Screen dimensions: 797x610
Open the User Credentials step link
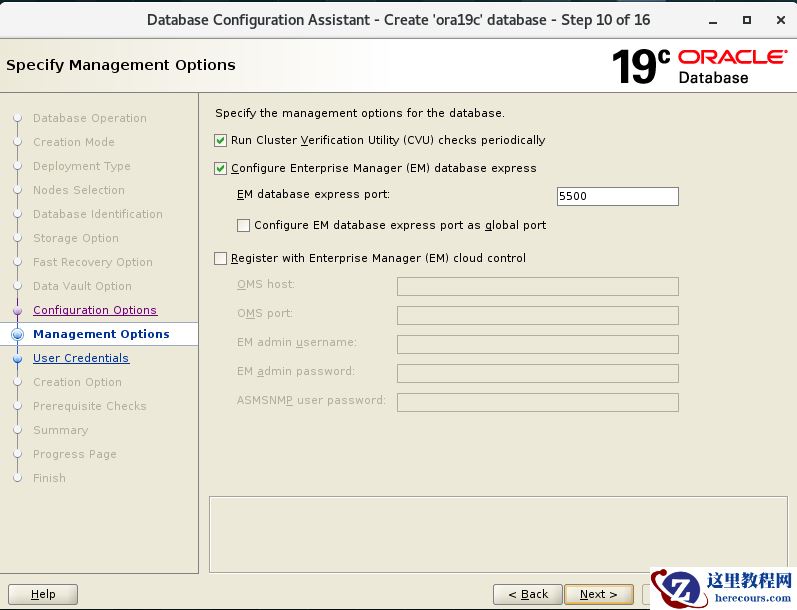81,358
